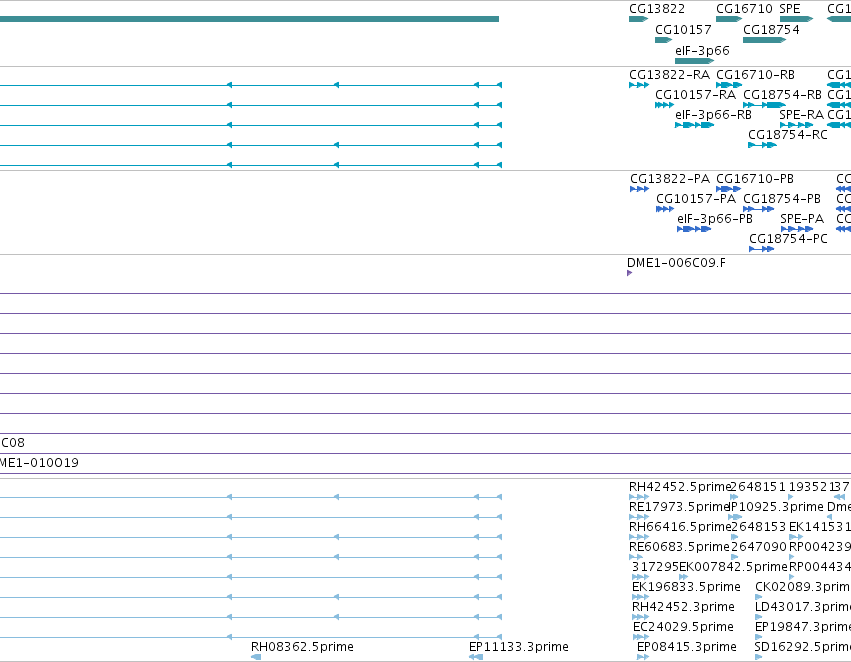
Task: Select EST entry 2647090
Action: tap(758, 546)
